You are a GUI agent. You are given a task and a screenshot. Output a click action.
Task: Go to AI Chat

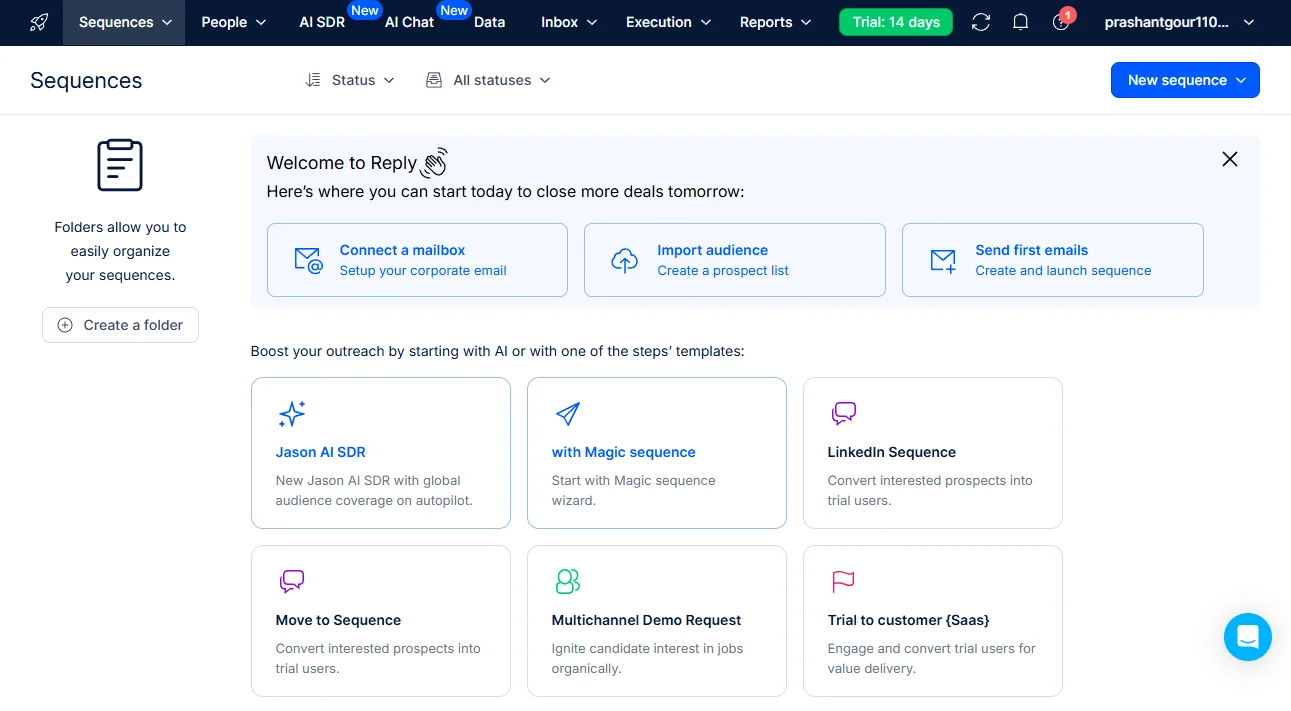tap(409, 22)
